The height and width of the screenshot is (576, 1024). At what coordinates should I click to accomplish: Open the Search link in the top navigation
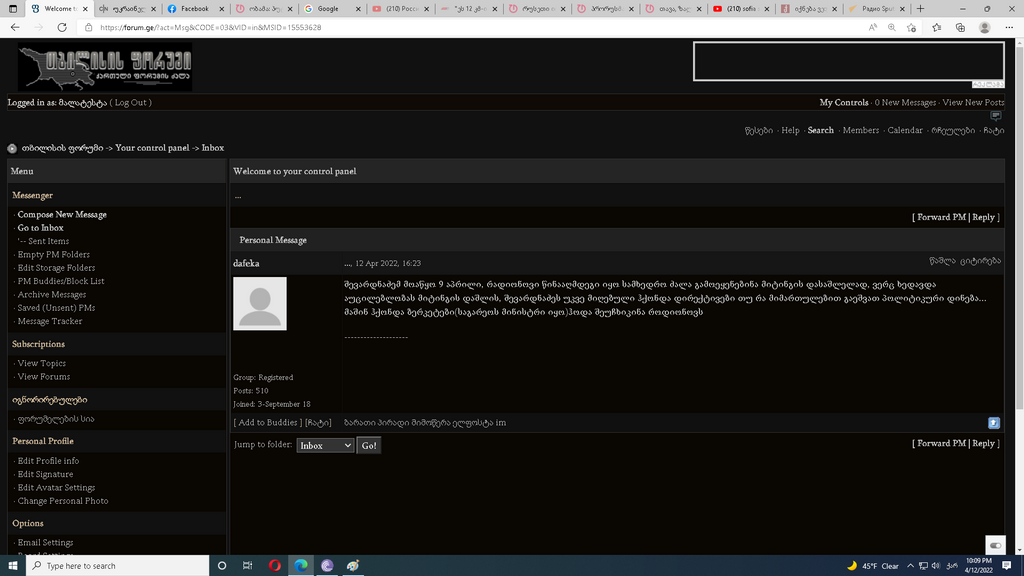820,131
